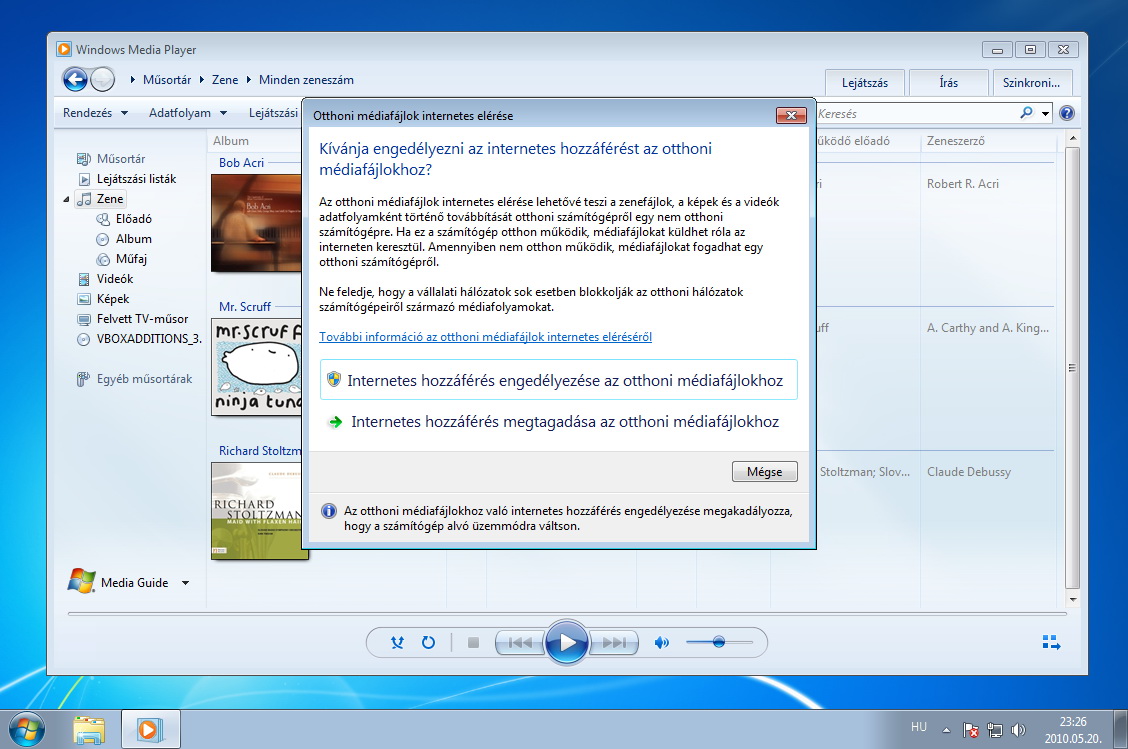The image size is (1128, 749).
Task: Click the Mégse button in dialog
Action: tap(764, 472)
